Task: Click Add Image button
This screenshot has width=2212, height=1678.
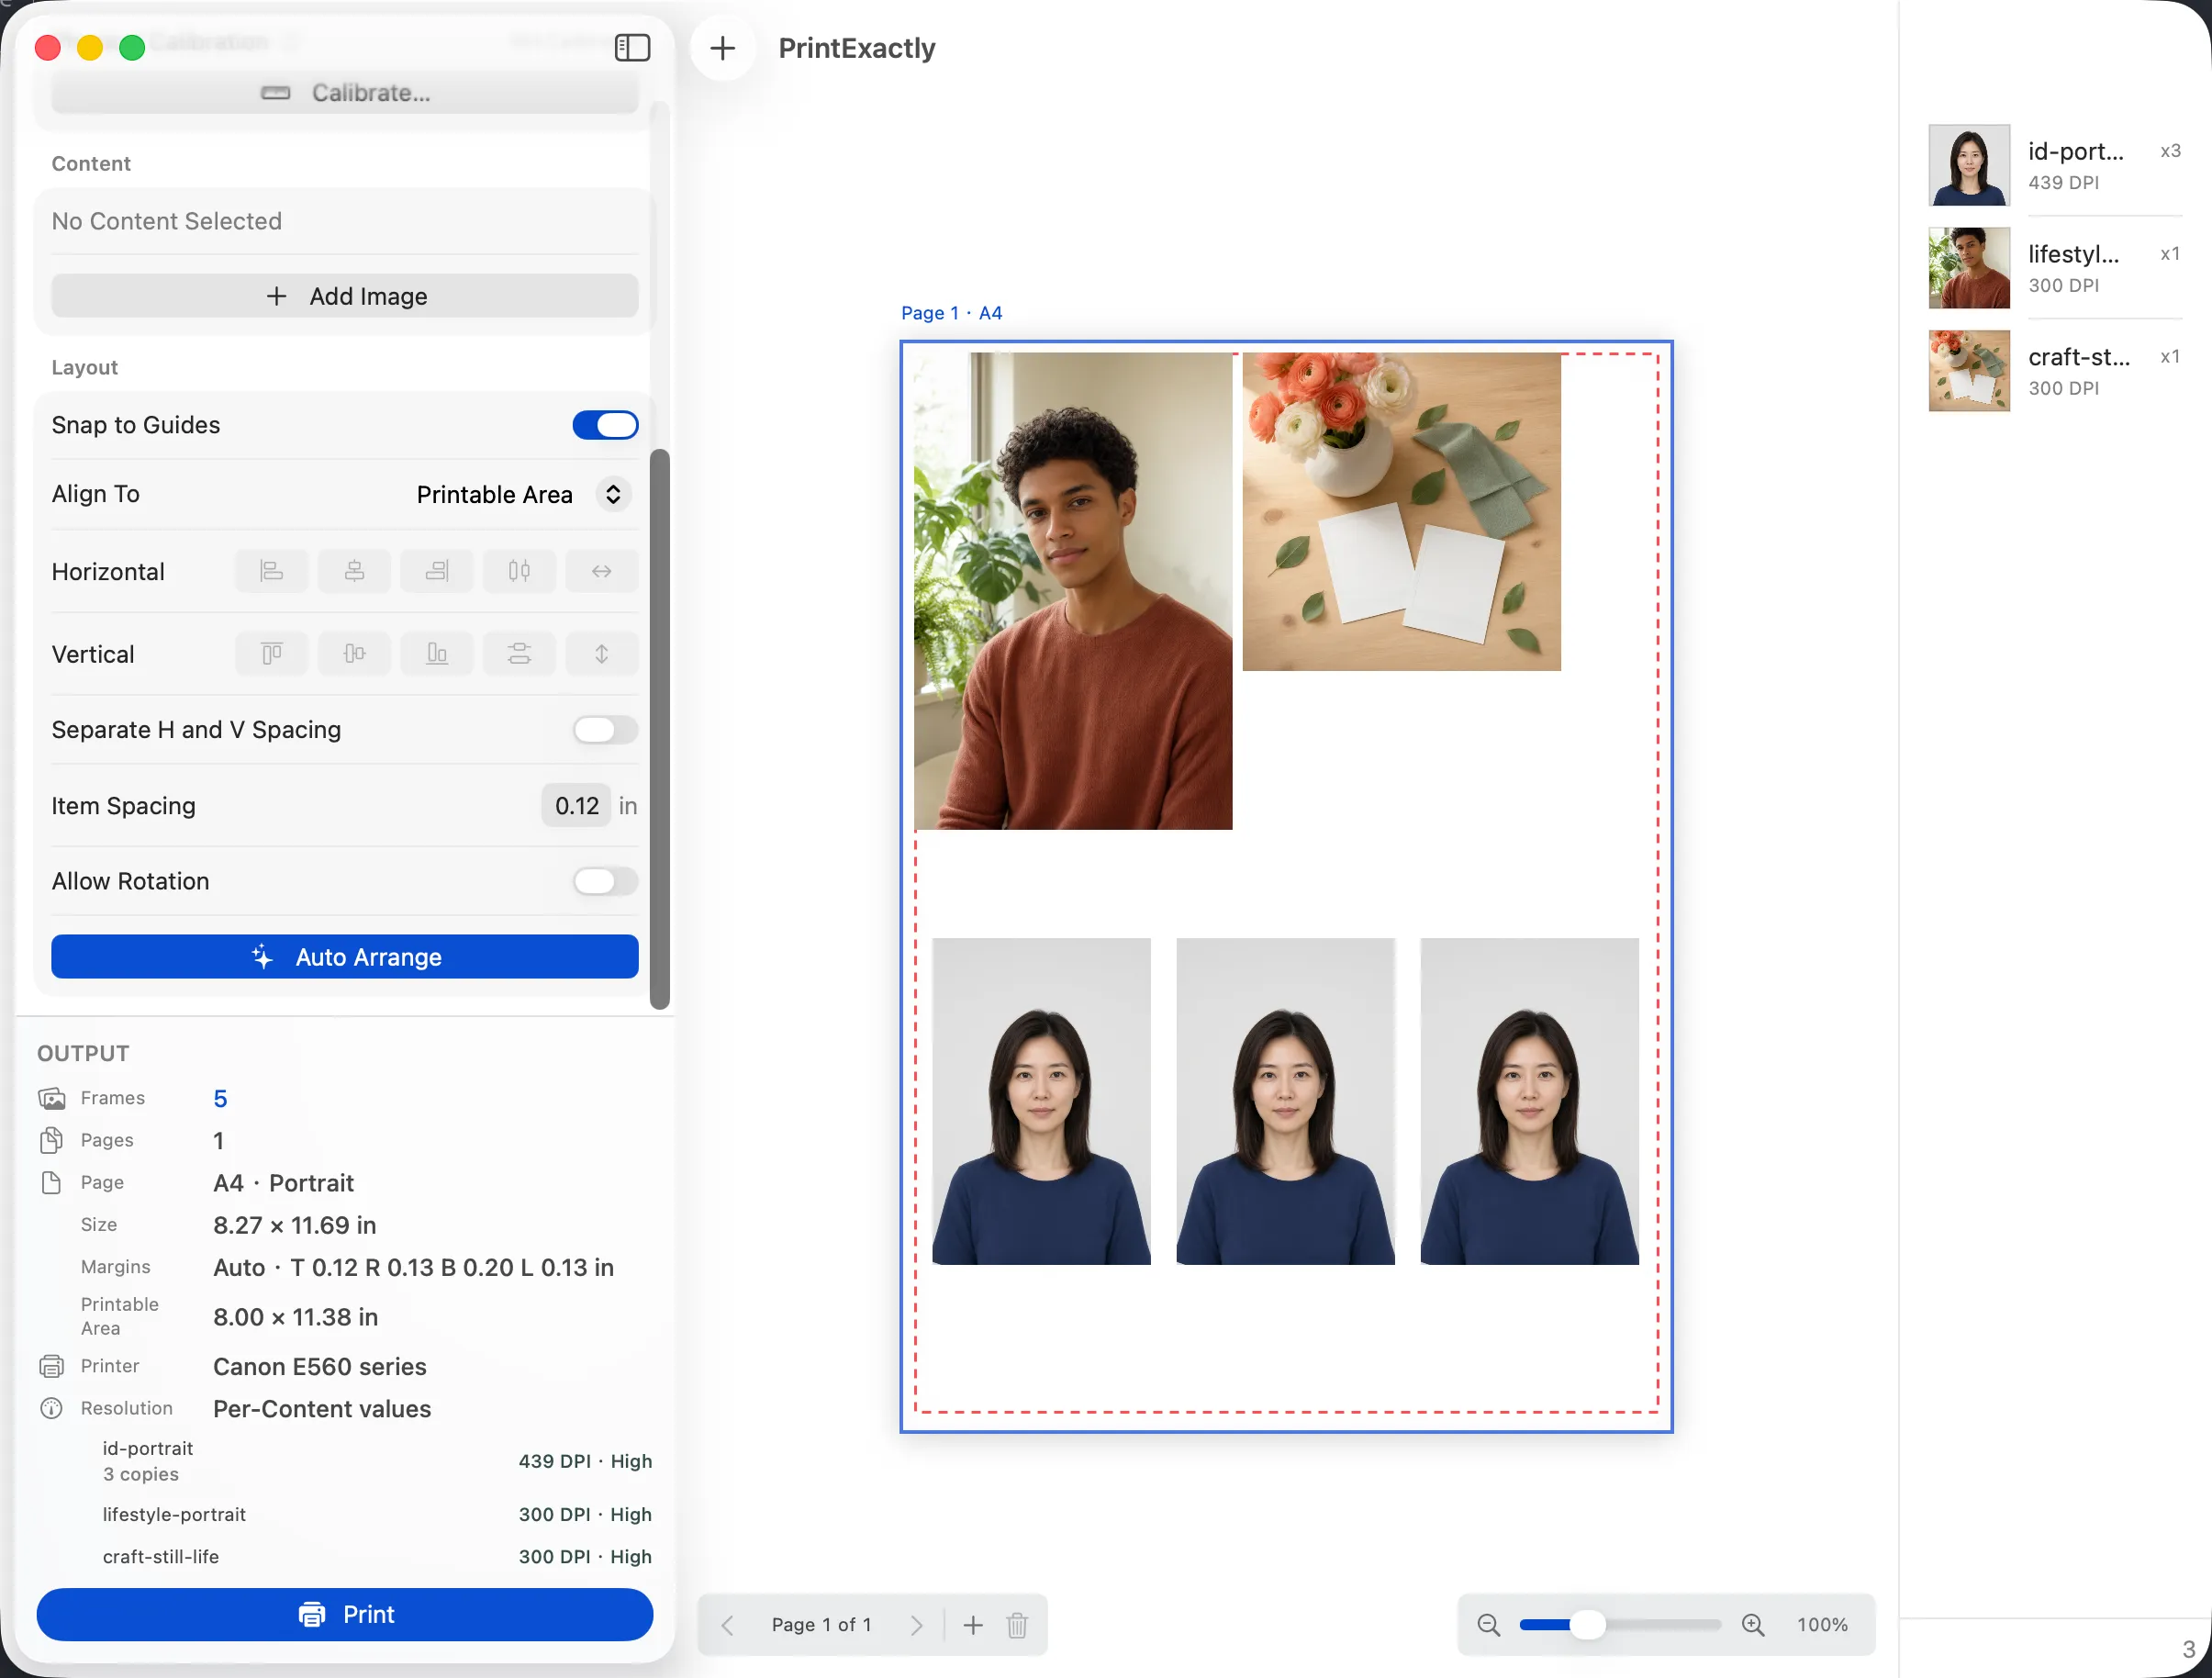Action: click(x=345, y=296)
